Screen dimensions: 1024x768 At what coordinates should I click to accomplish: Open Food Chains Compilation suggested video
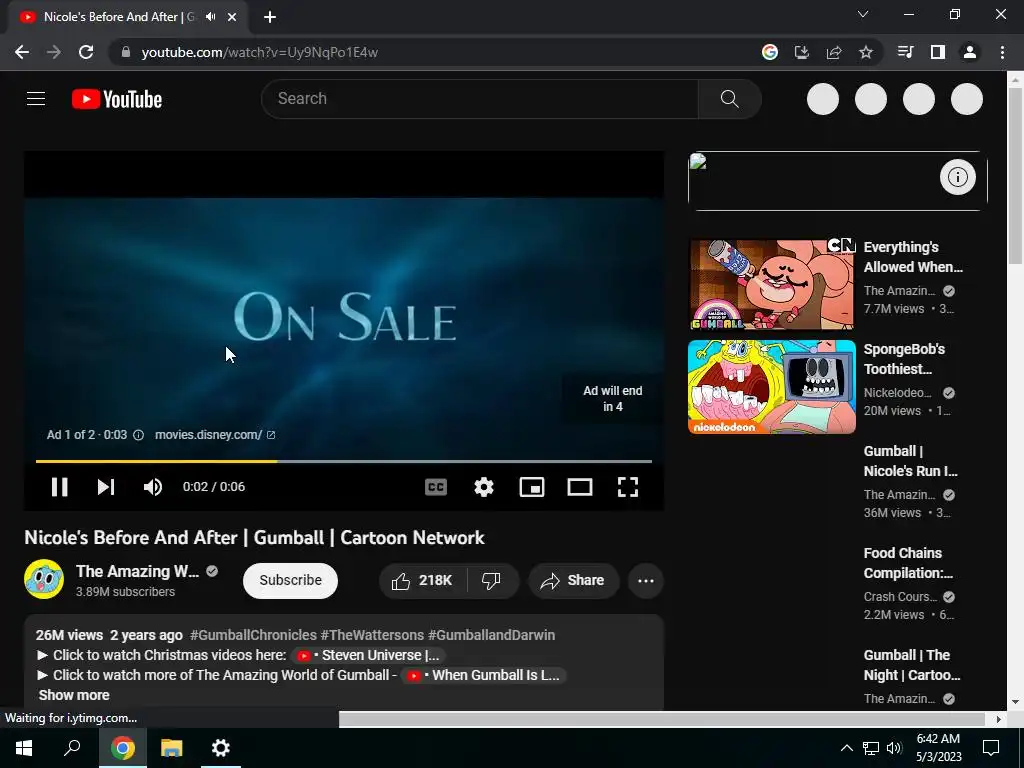coord(908,563)
